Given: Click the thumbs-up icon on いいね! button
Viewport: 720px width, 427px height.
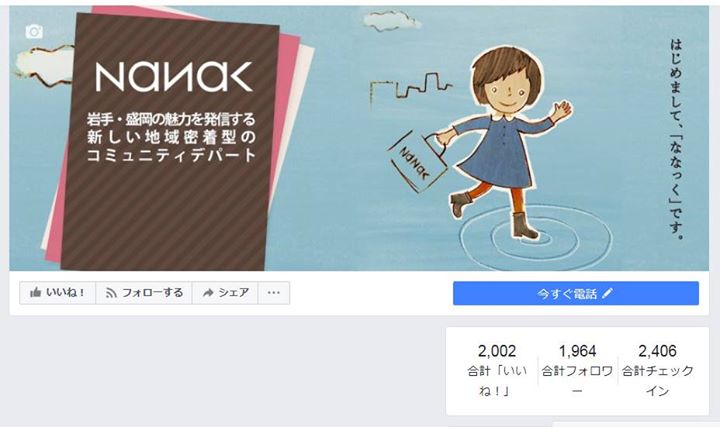Looking at the screenshot, I should 35,292.
